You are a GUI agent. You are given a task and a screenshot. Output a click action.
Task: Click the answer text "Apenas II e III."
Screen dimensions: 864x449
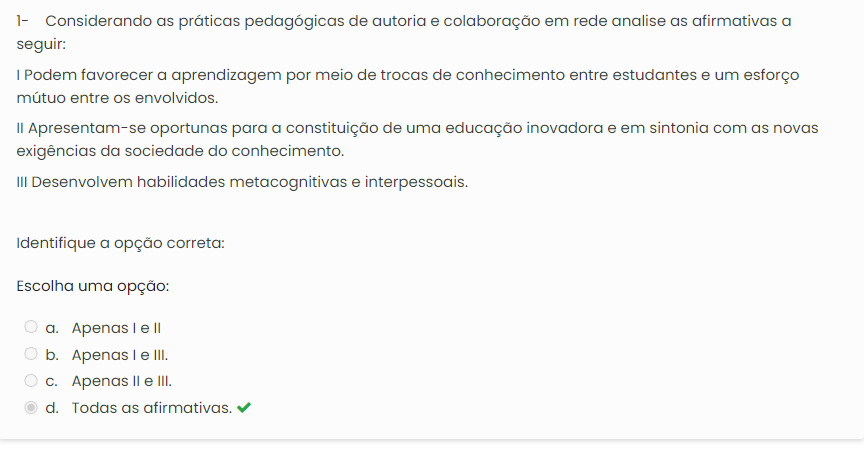(x=122, y=381)
